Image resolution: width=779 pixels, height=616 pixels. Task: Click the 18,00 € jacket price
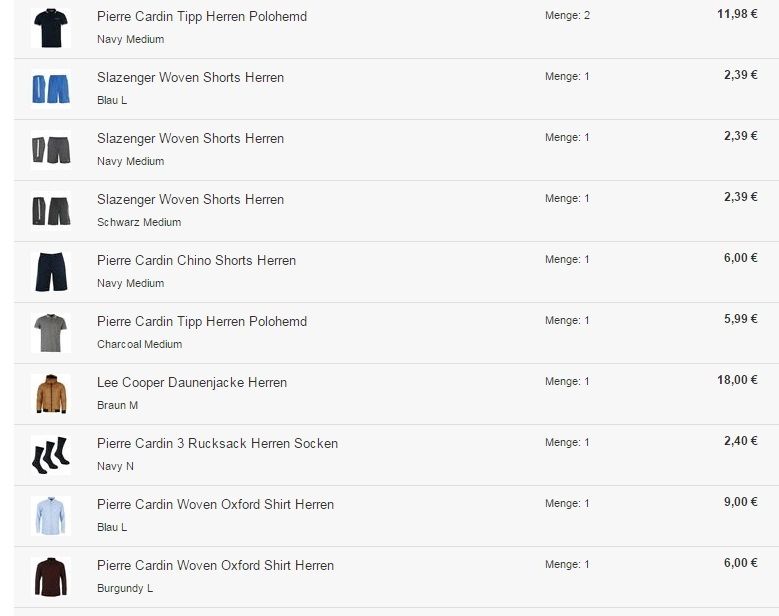coord(738,380)
